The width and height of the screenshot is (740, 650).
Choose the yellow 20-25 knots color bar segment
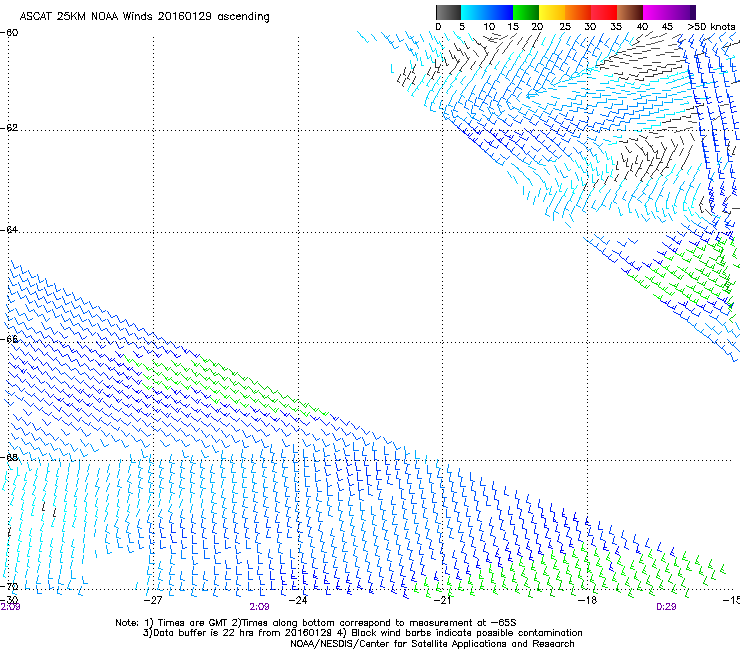coord(552,12)
